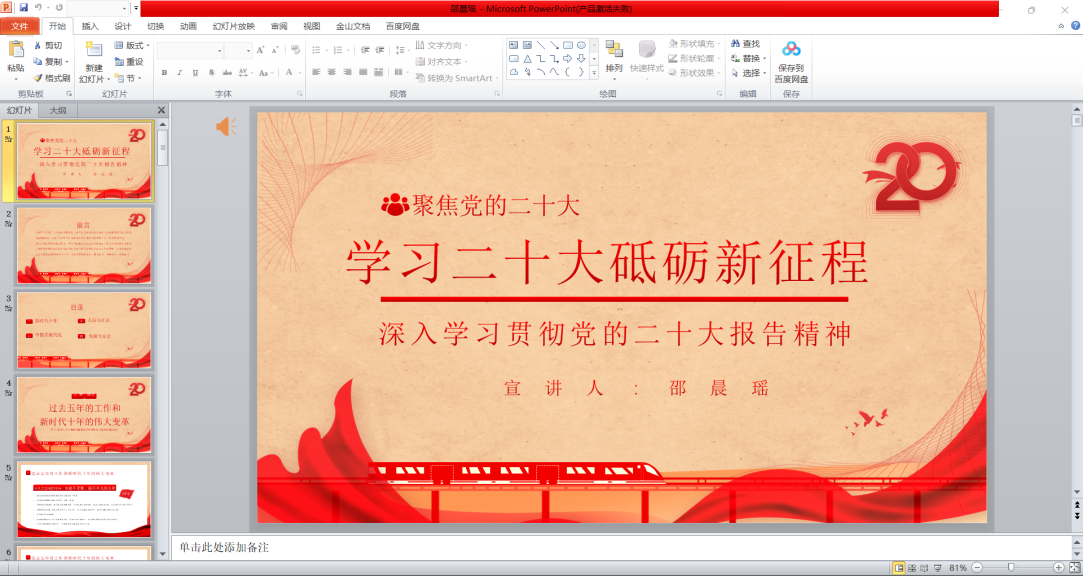Image resolution: width=1083 pixels, height=576 pixels.
Task: Toggle Italic formatting
Action: pos(180,73)
